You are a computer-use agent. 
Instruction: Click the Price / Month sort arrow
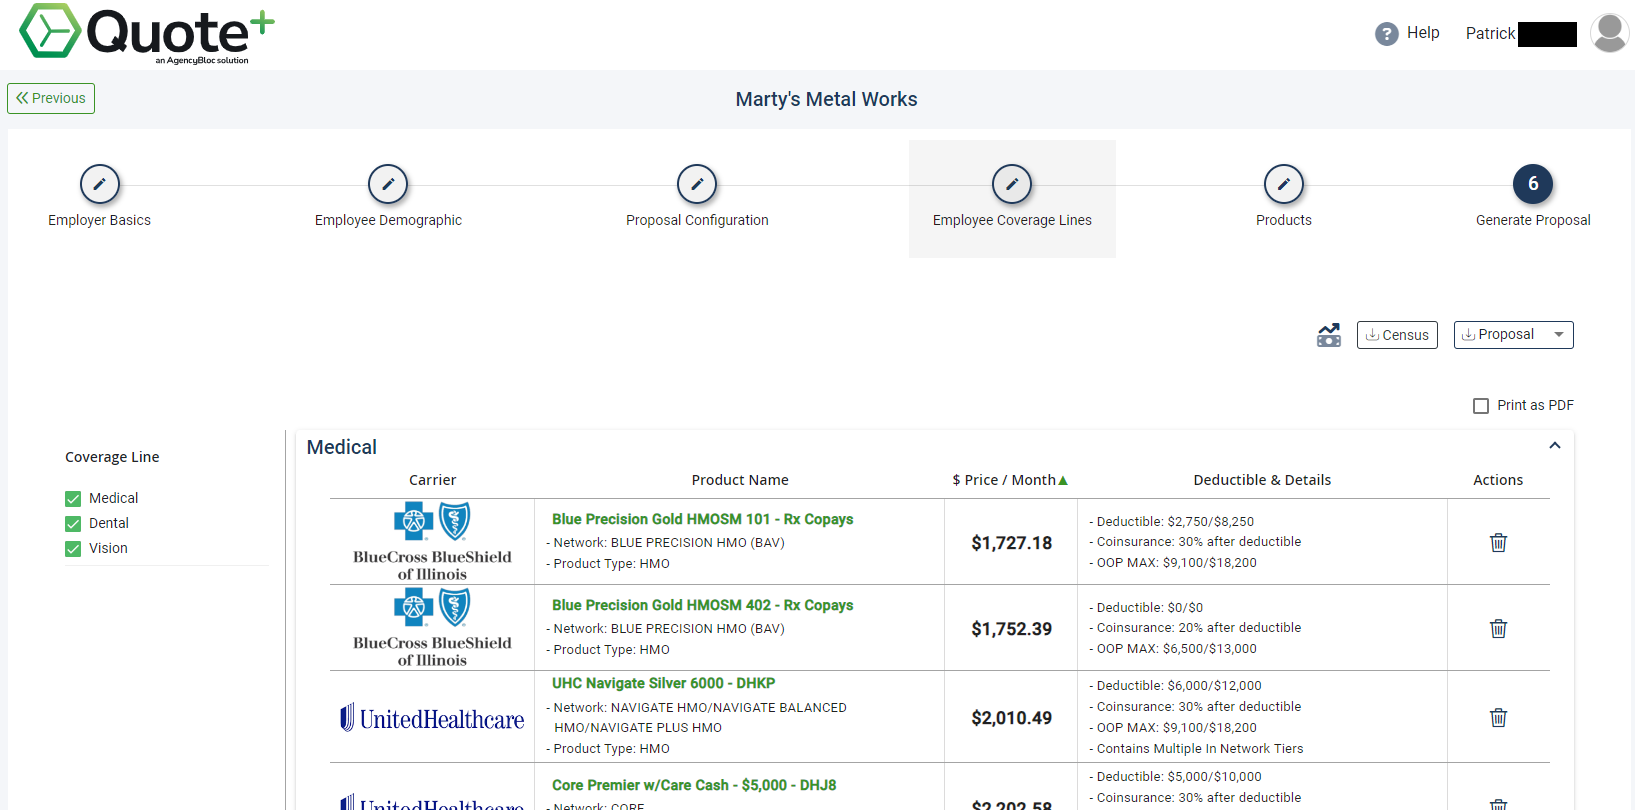[x=1063, y=481]
